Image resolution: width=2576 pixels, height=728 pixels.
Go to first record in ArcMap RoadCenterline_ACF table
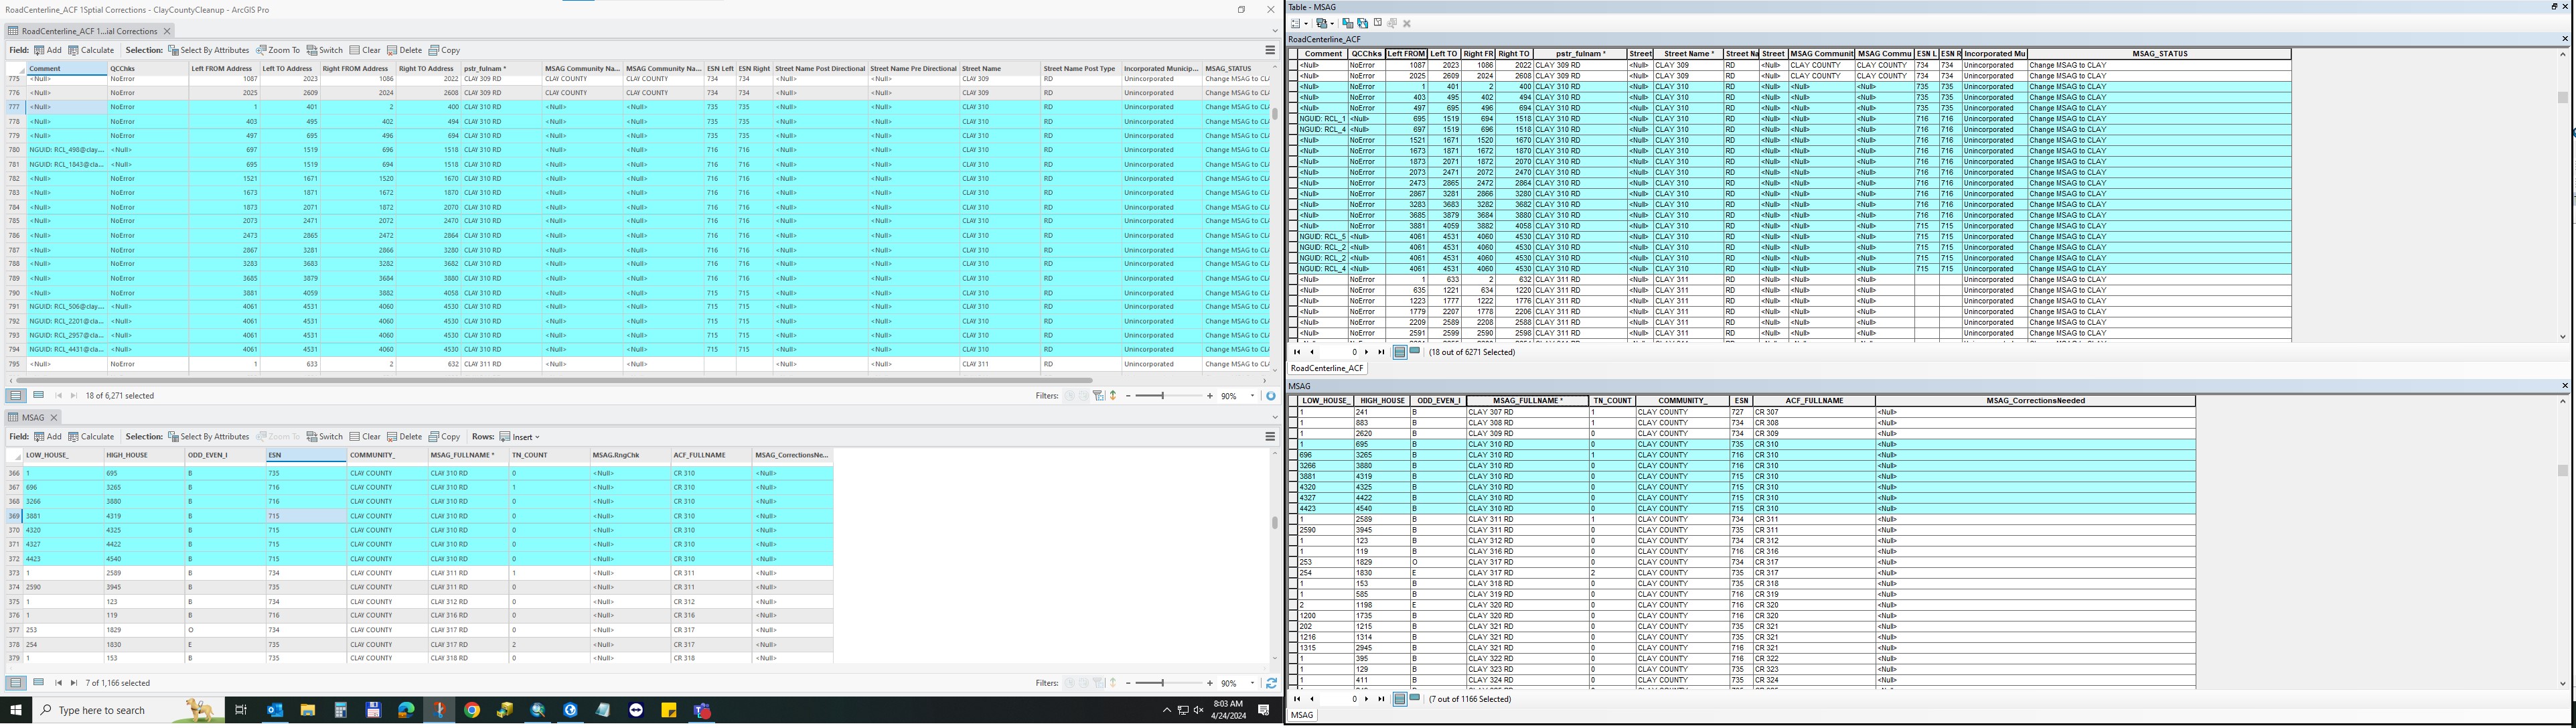click(x=1297, y=352)
